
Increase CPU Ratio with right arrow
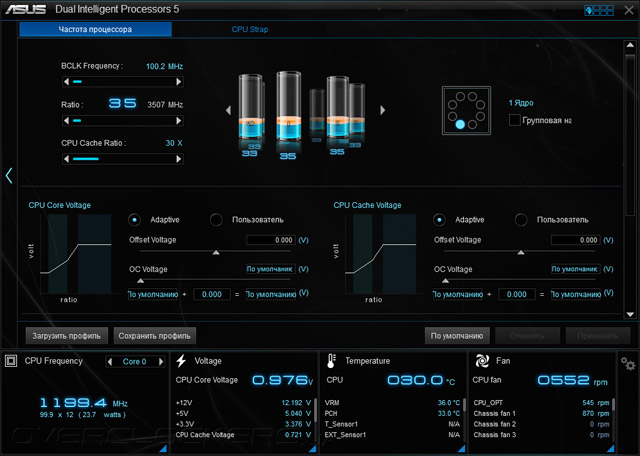click(178, 120)
